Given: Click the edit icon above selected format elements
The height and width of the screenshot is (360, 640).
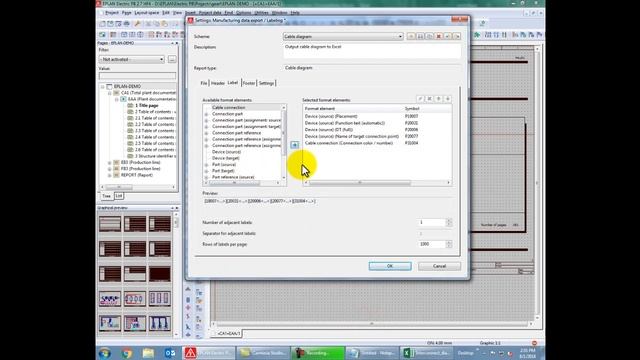Looking at the screenshot, I should pyautogui.click(x=420, y=99).
